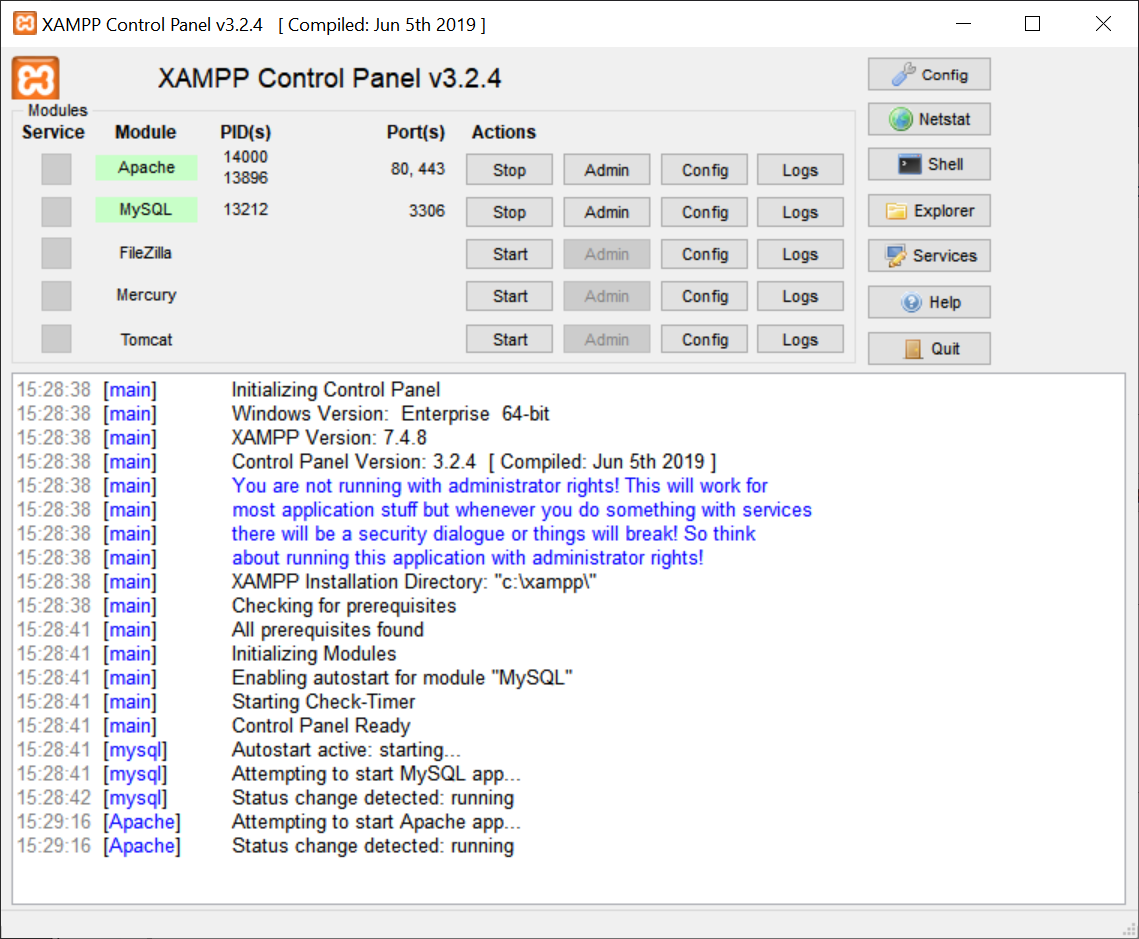
Task: Toggle Tomcat service install checkbox
Action: point(56,339)
